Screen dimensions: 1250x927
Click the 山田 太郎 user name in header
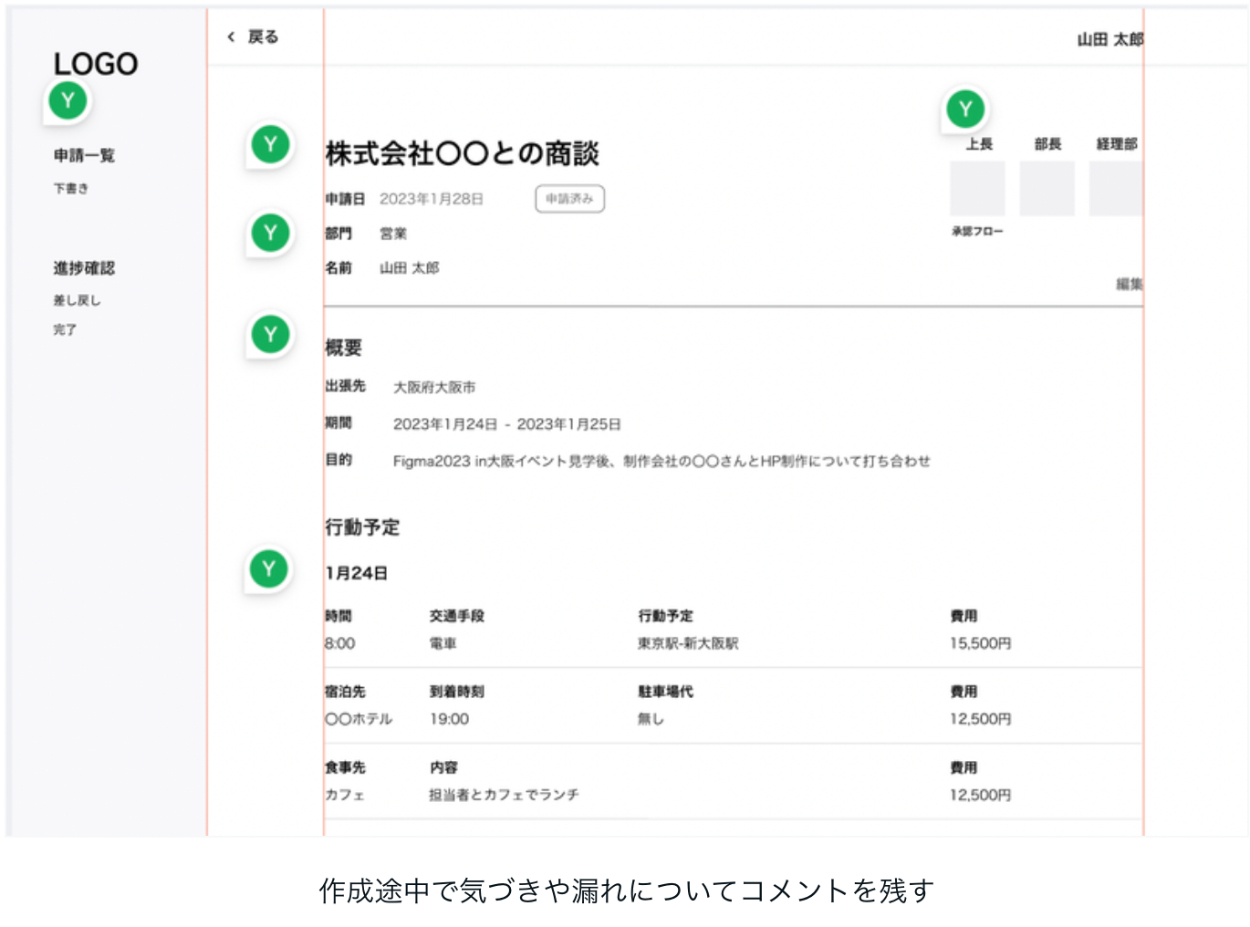1110,39
